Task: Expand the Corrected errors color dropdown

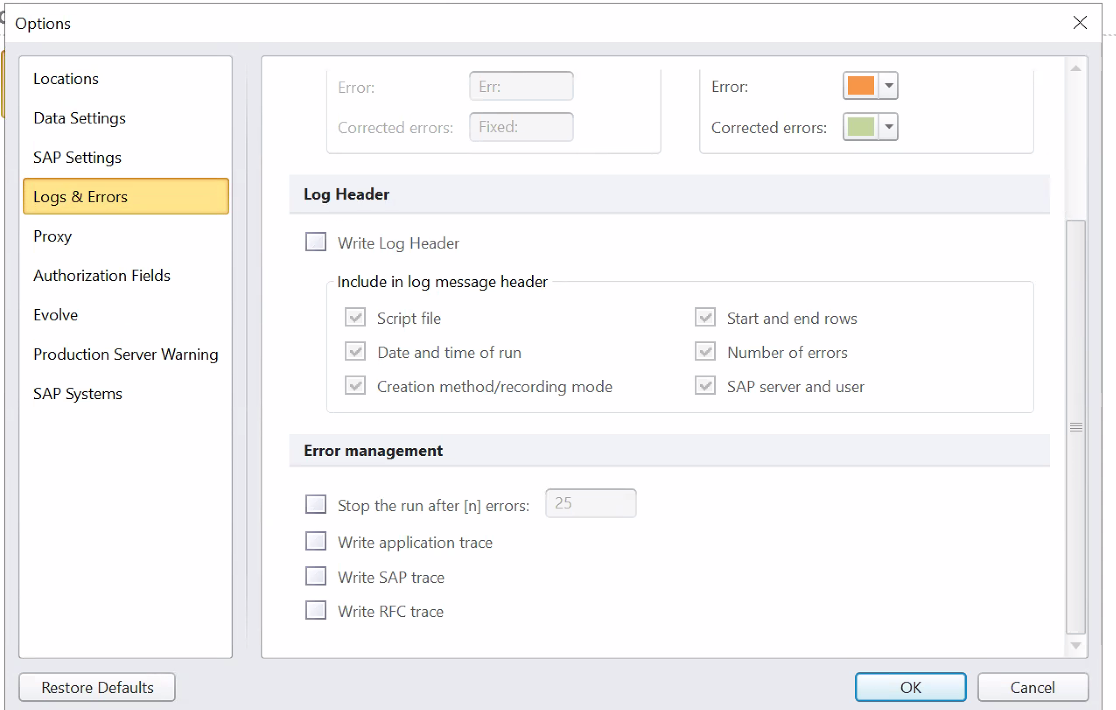Action: click(889, 128)
